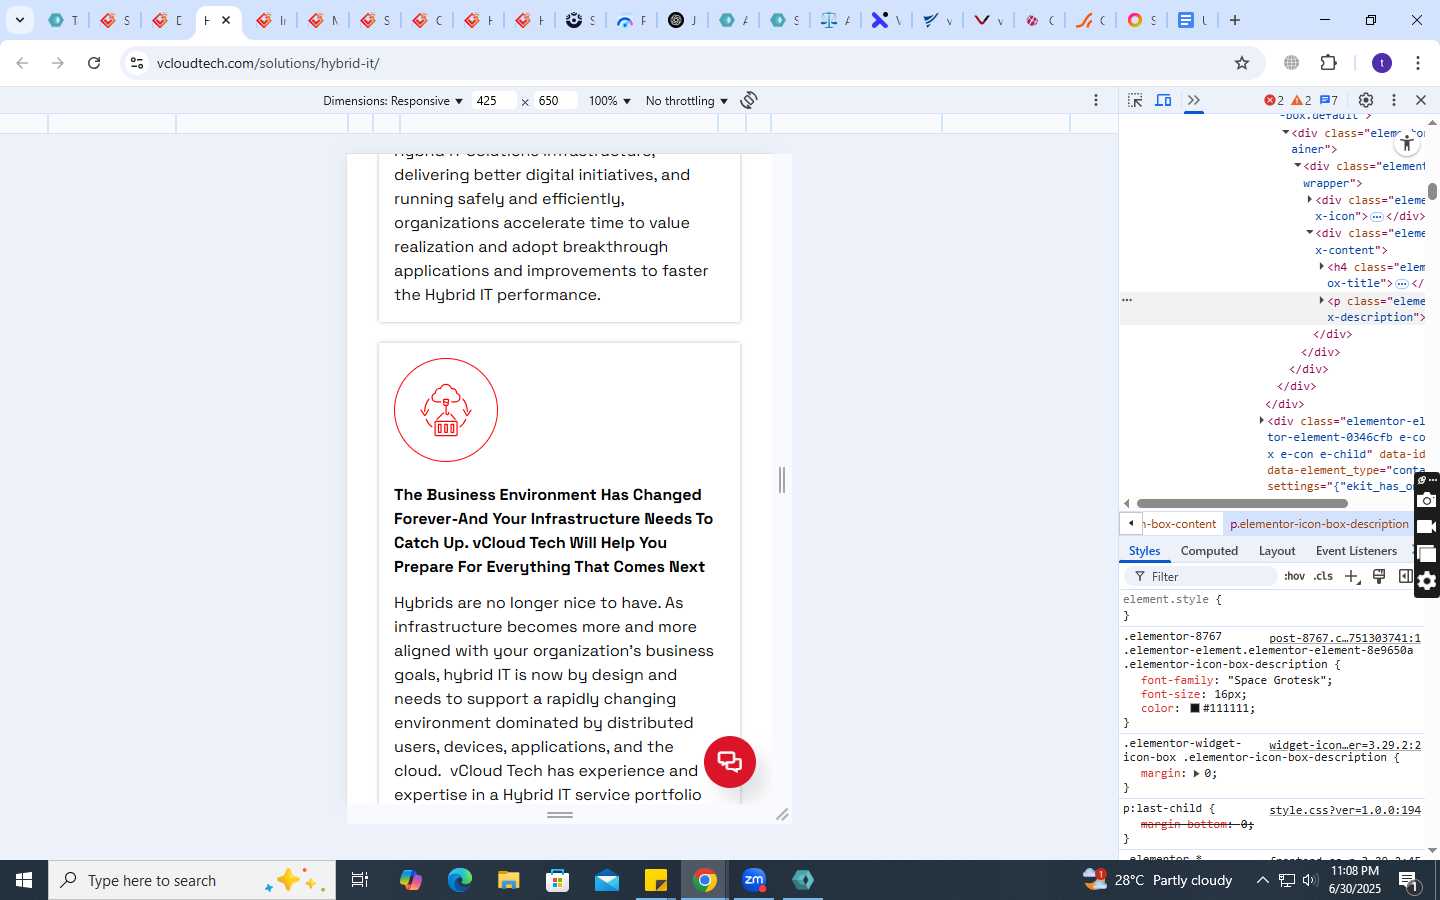Bookmark this page with the star icon
This screenshot has height=900, width=1440.
pyautogui.click(x=1242, y=63)
